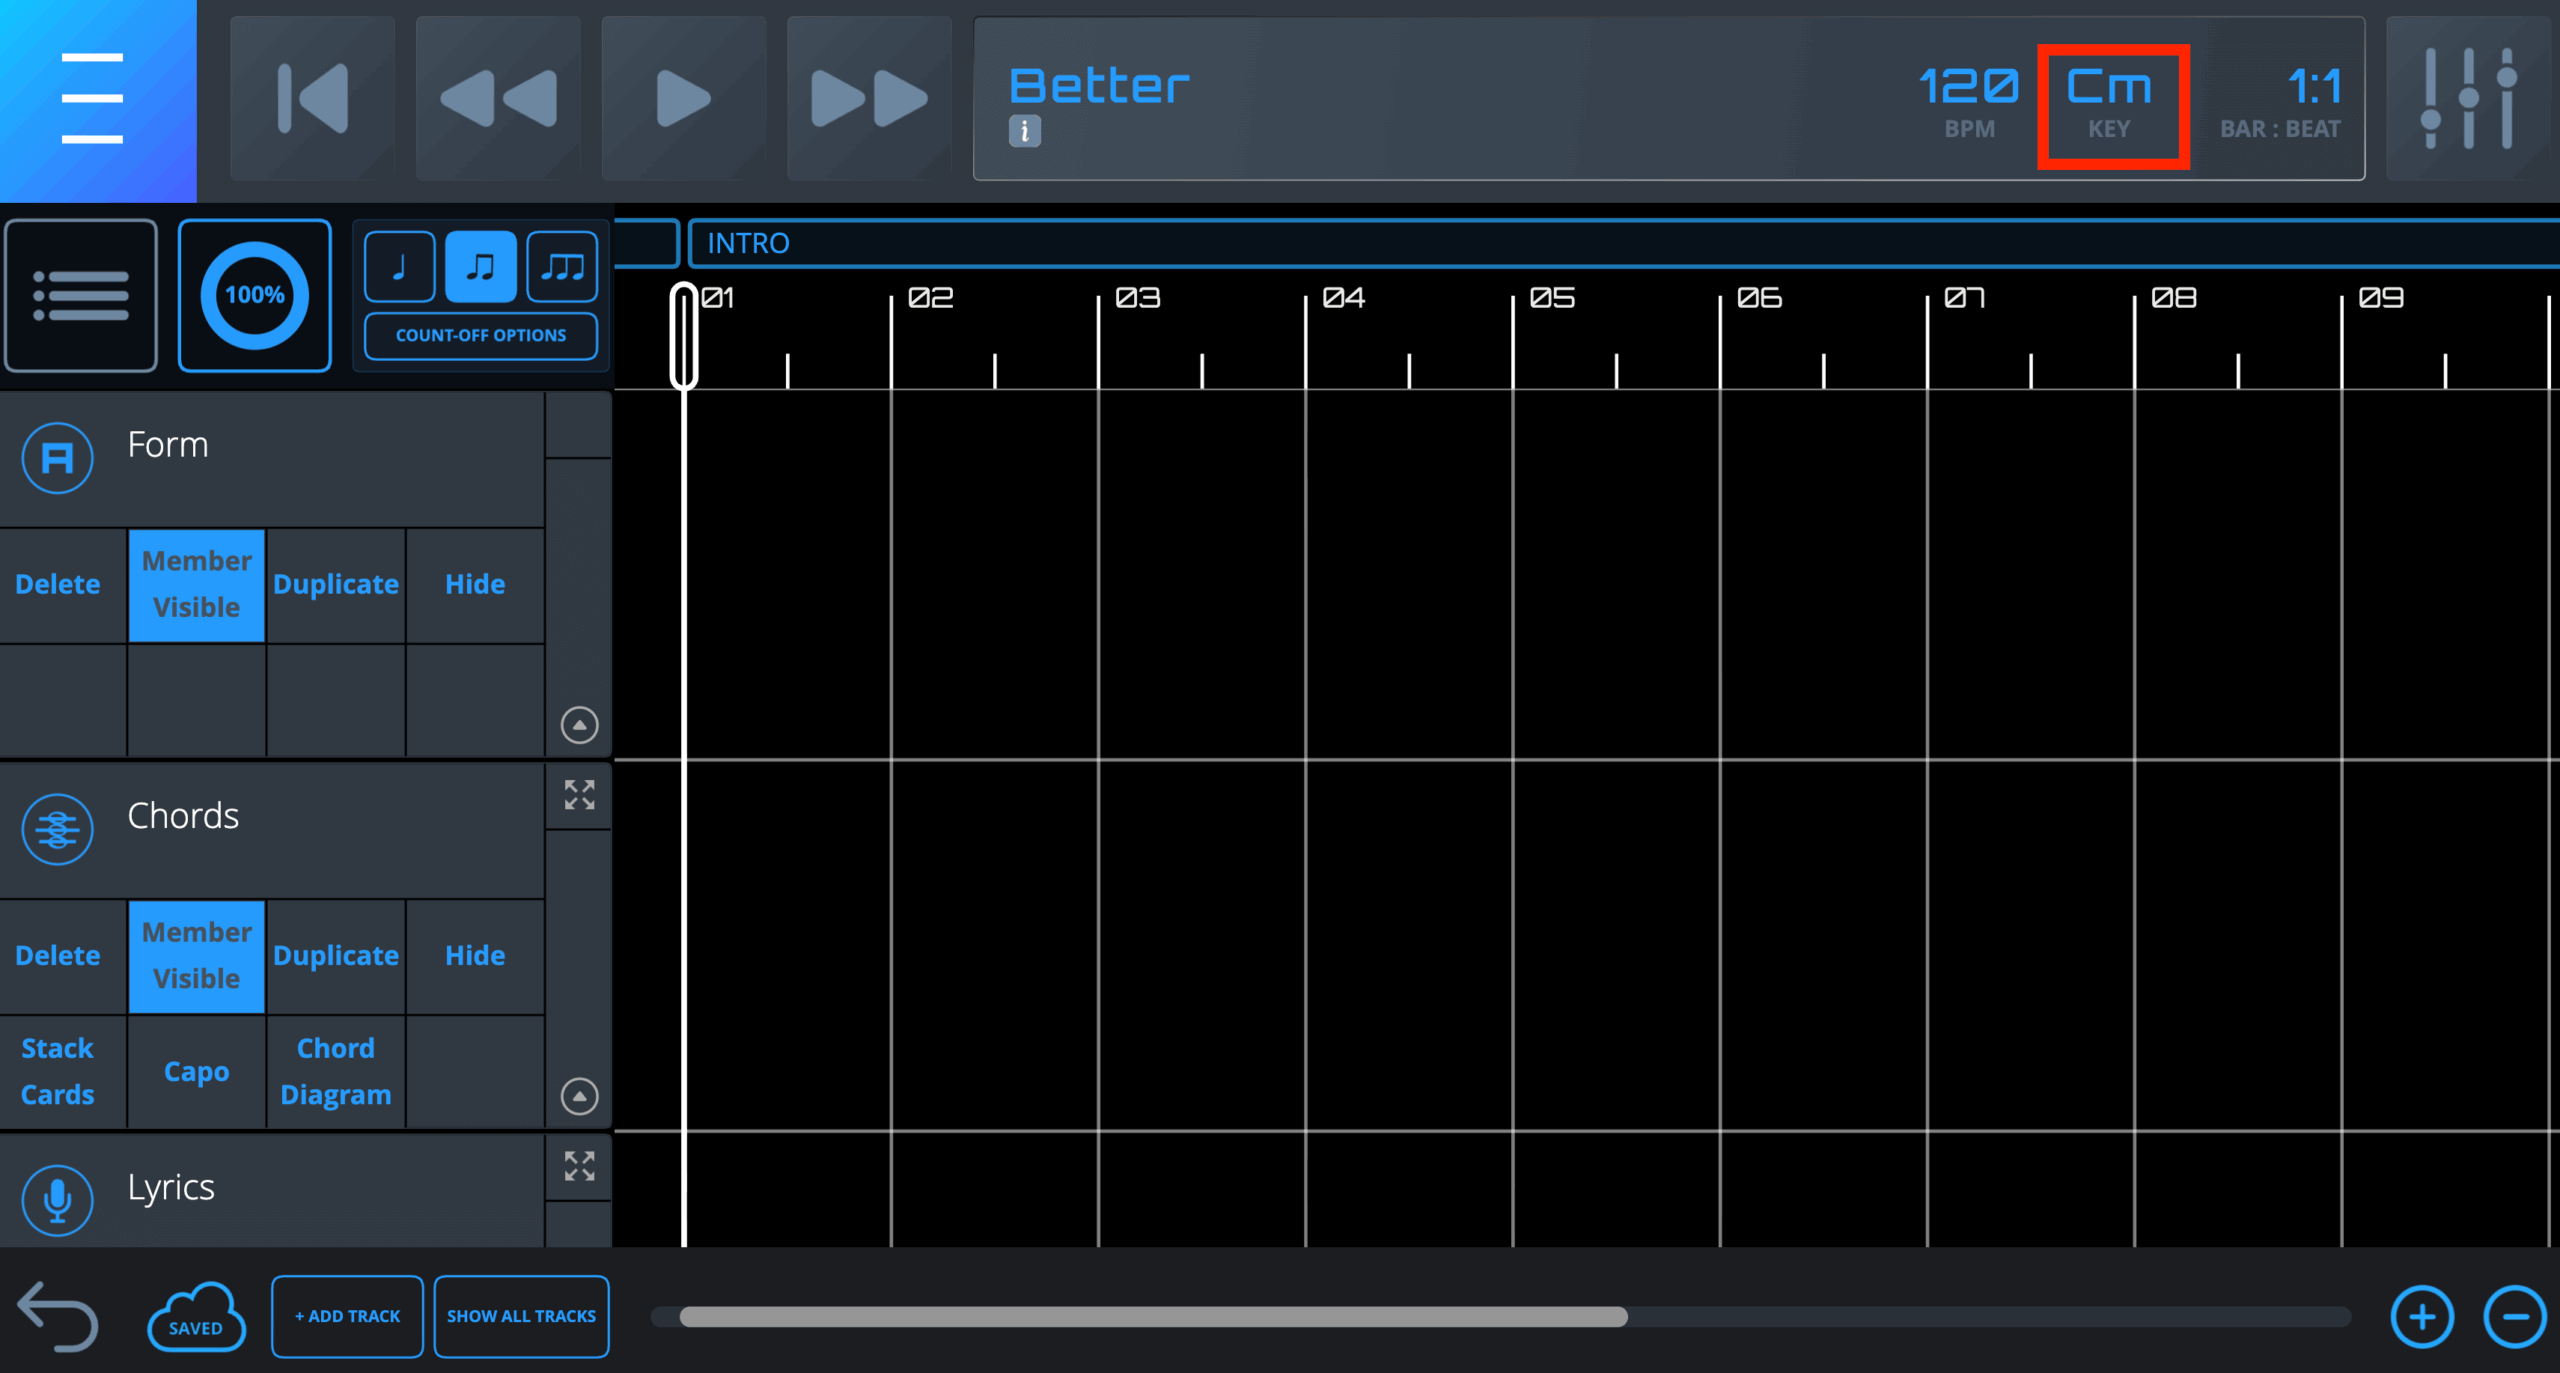Collapse the Chords track options

click(x=579, y=1096)
